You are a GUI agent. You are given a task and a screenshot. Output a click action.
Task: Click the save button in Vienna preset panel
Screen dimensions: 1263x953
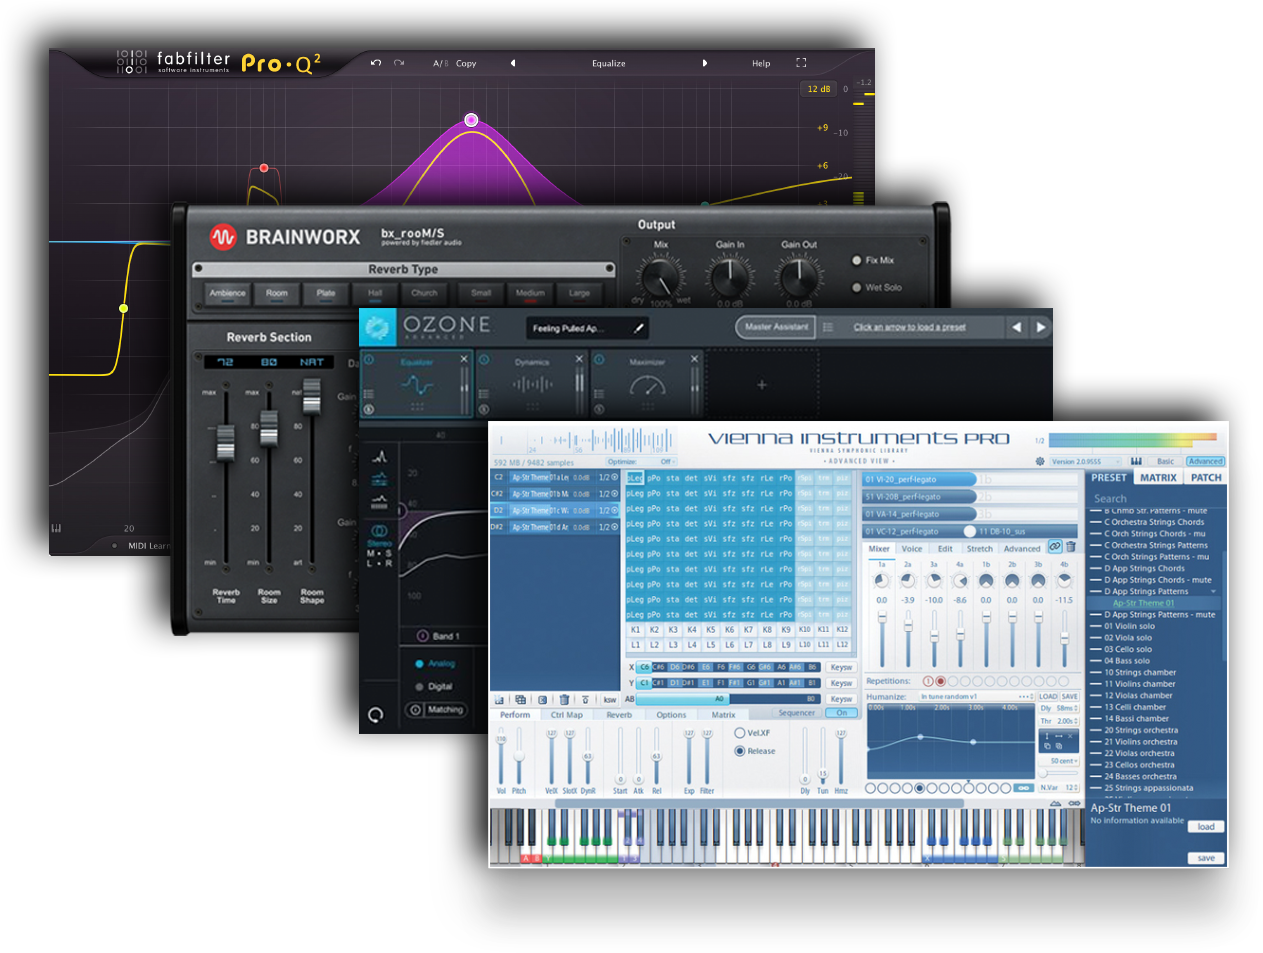1206,858
